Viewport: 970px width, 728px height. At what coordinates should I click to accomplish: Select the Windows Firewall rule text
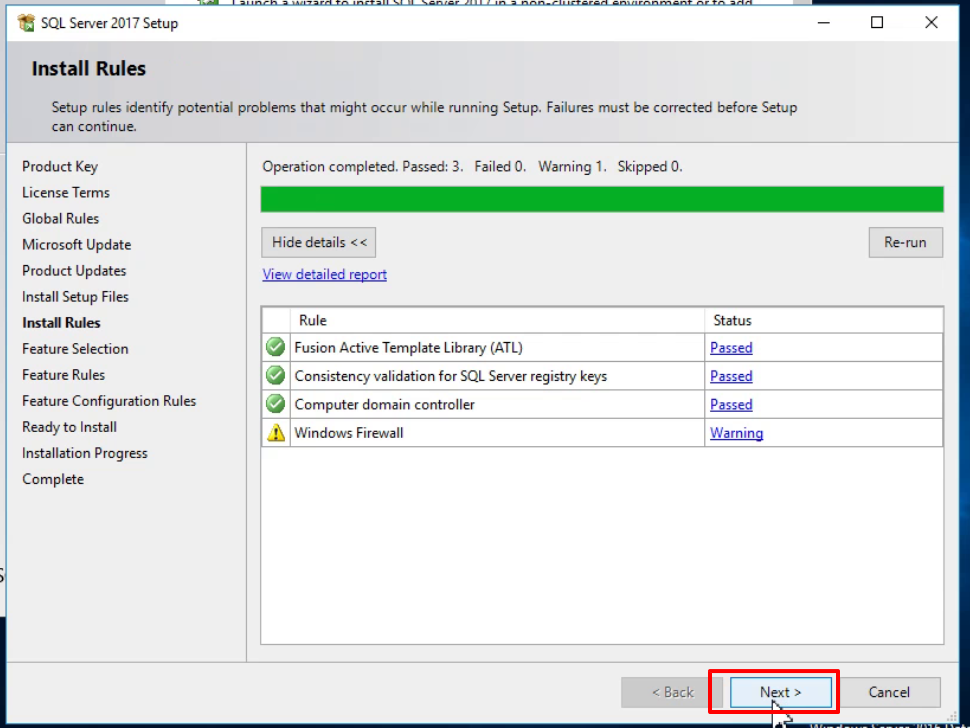pyautogui.click(x=349, y=433)
